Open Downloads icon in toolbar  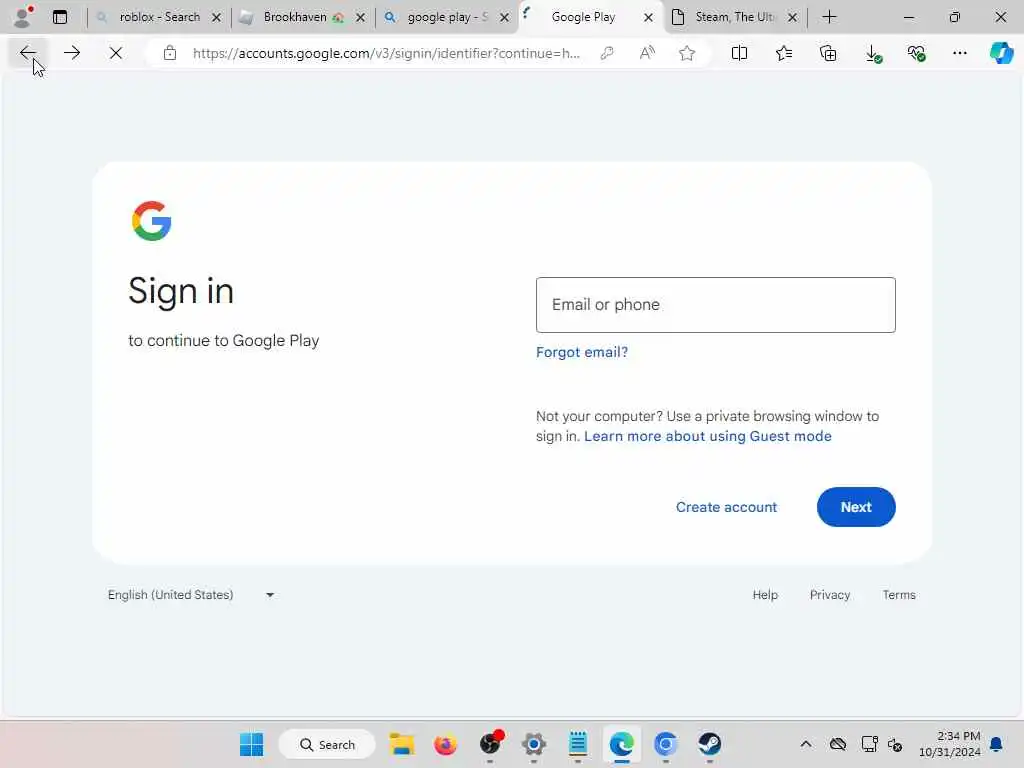click(x=873, y=54)
